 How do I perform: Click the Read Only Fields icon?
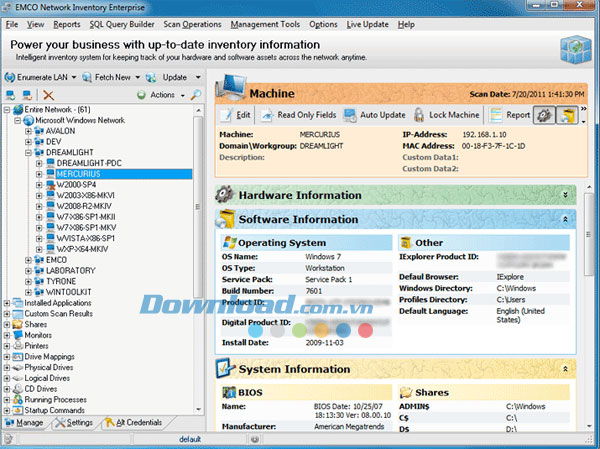(267, 115)
